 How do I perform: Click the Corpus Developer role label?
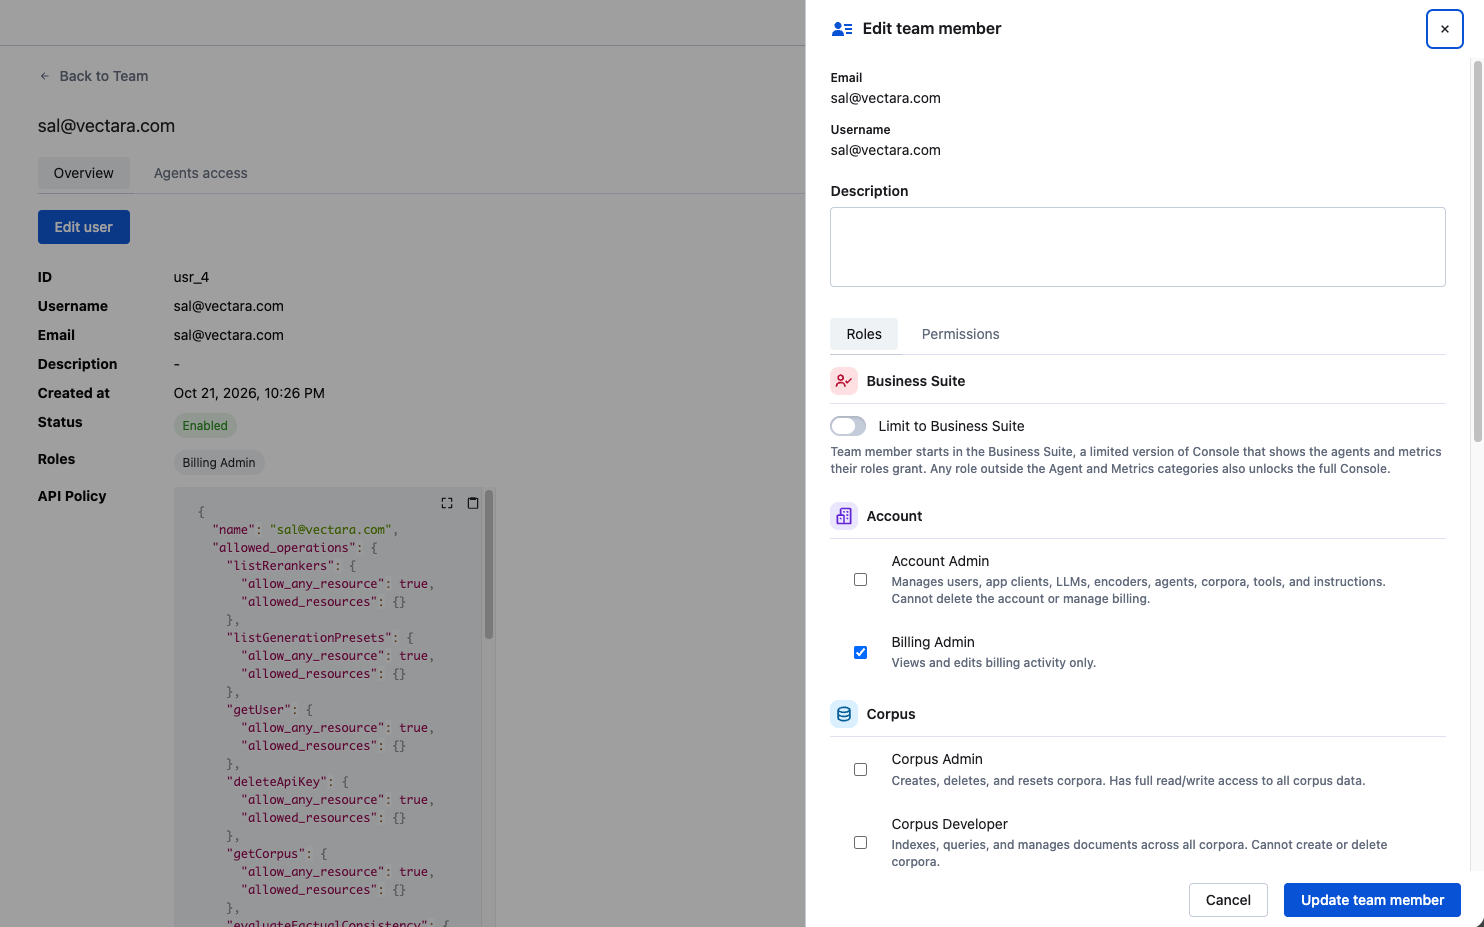coord(950,824)
